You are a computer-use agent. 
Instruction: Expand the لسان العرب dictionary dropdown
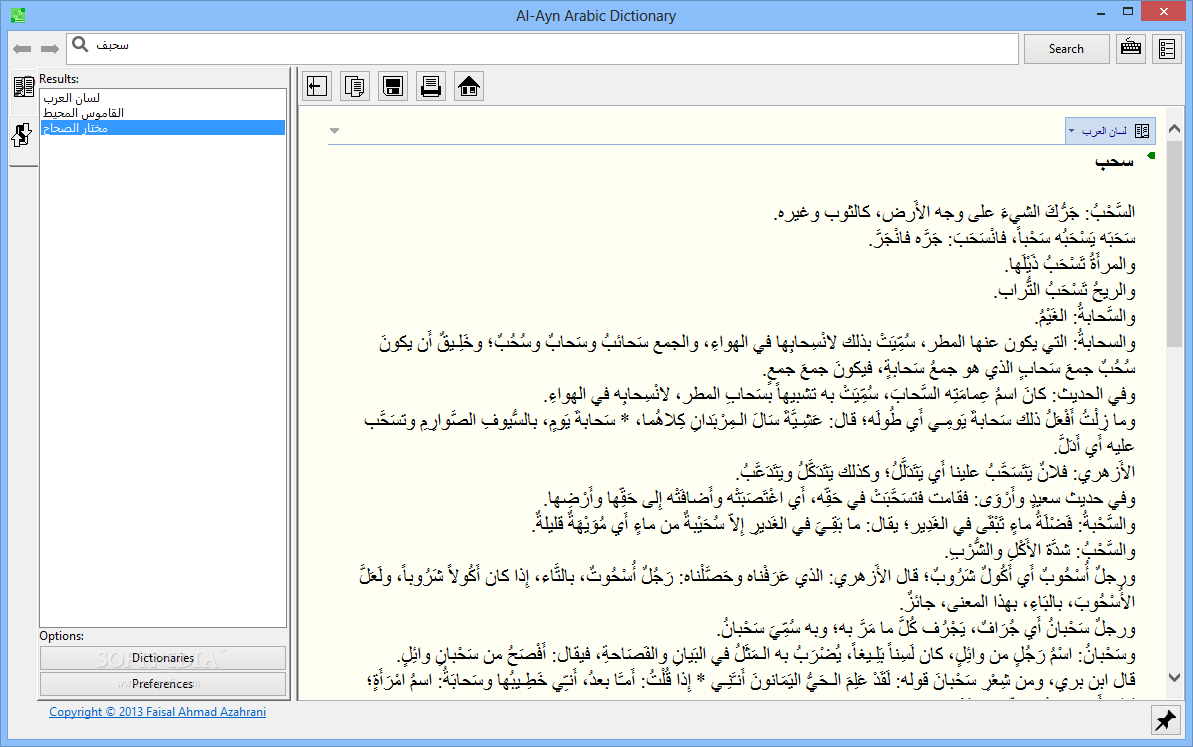1072,131
